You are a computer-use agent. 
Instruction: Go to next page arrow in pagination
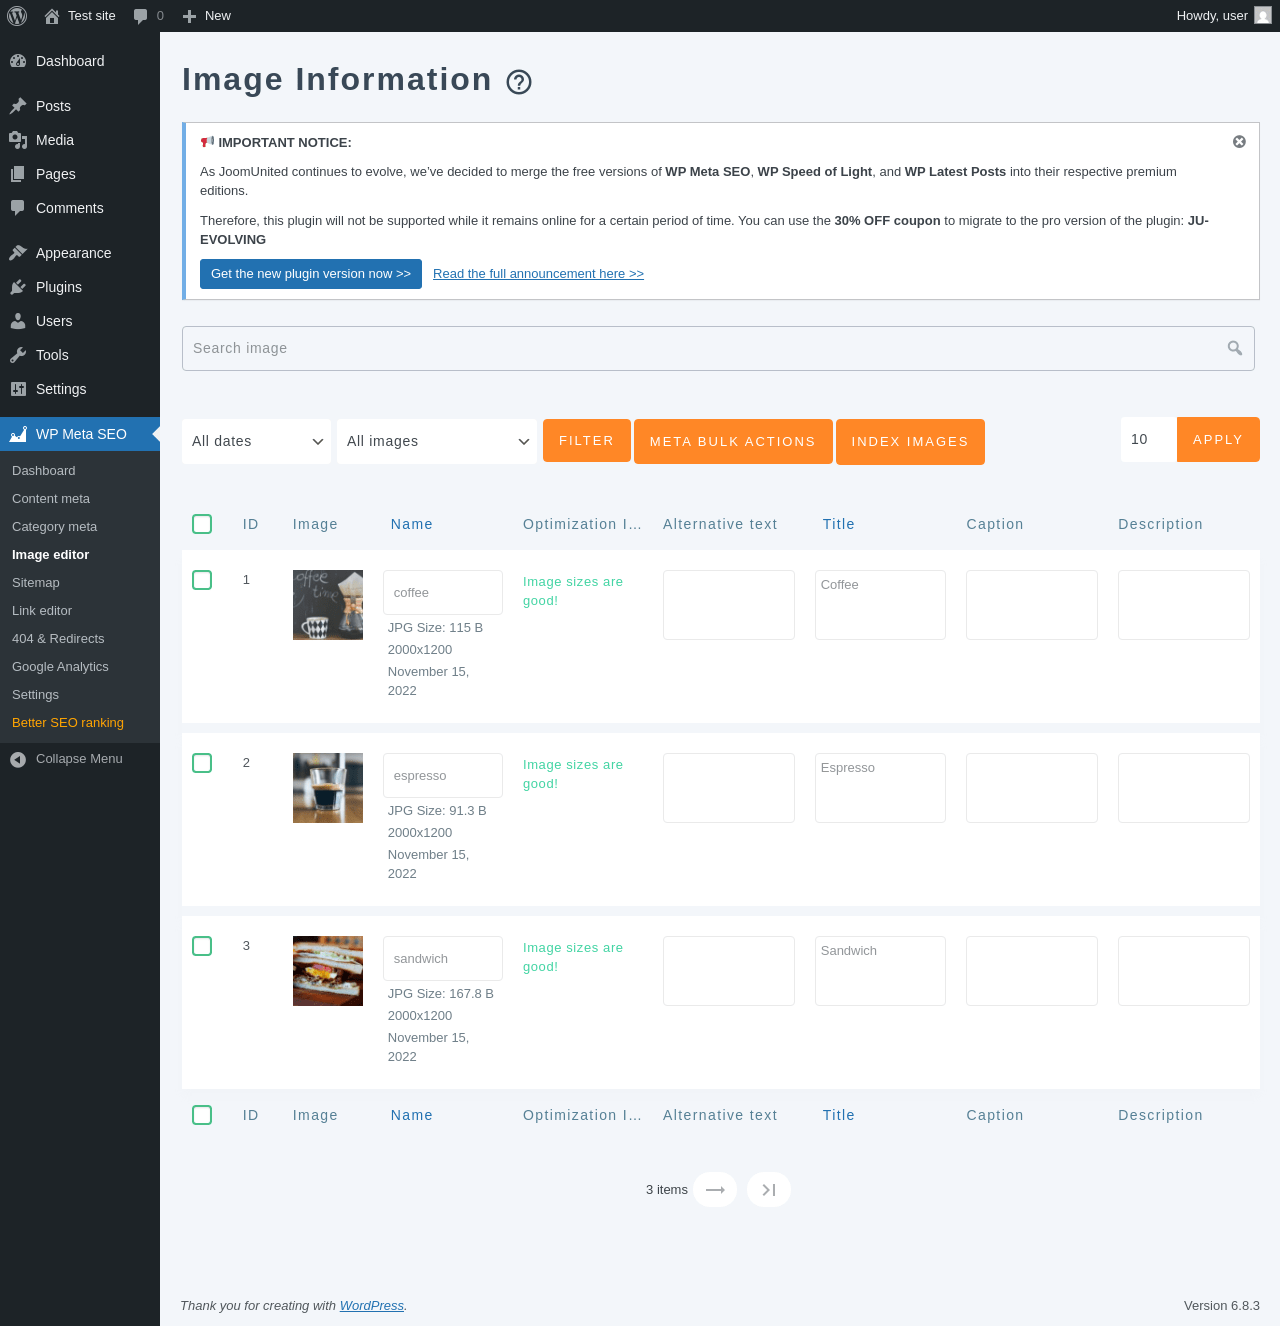(715, 1189)
